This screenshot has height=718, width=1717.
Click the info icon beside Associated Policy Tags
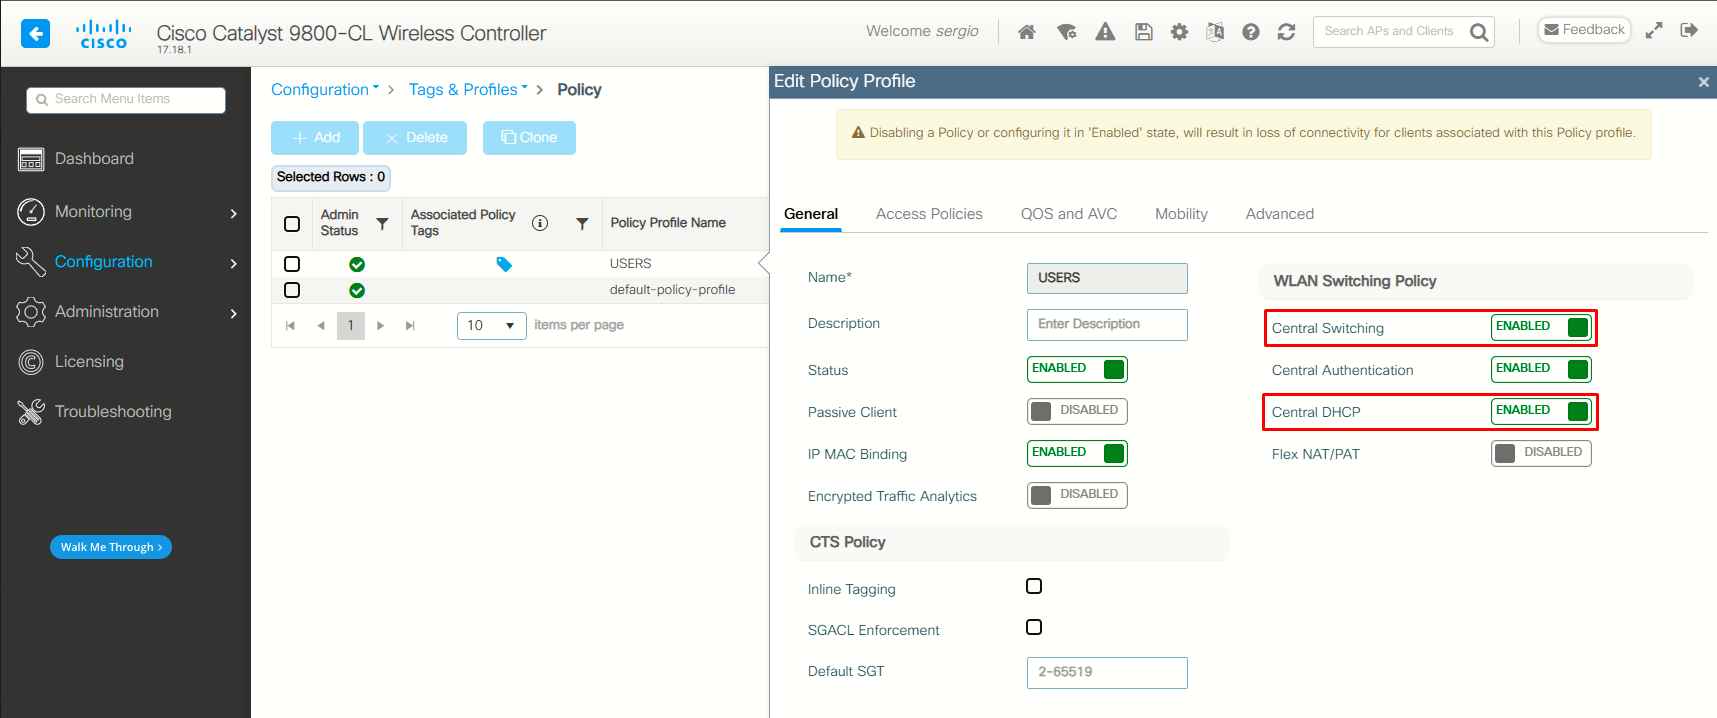(540, 223)
